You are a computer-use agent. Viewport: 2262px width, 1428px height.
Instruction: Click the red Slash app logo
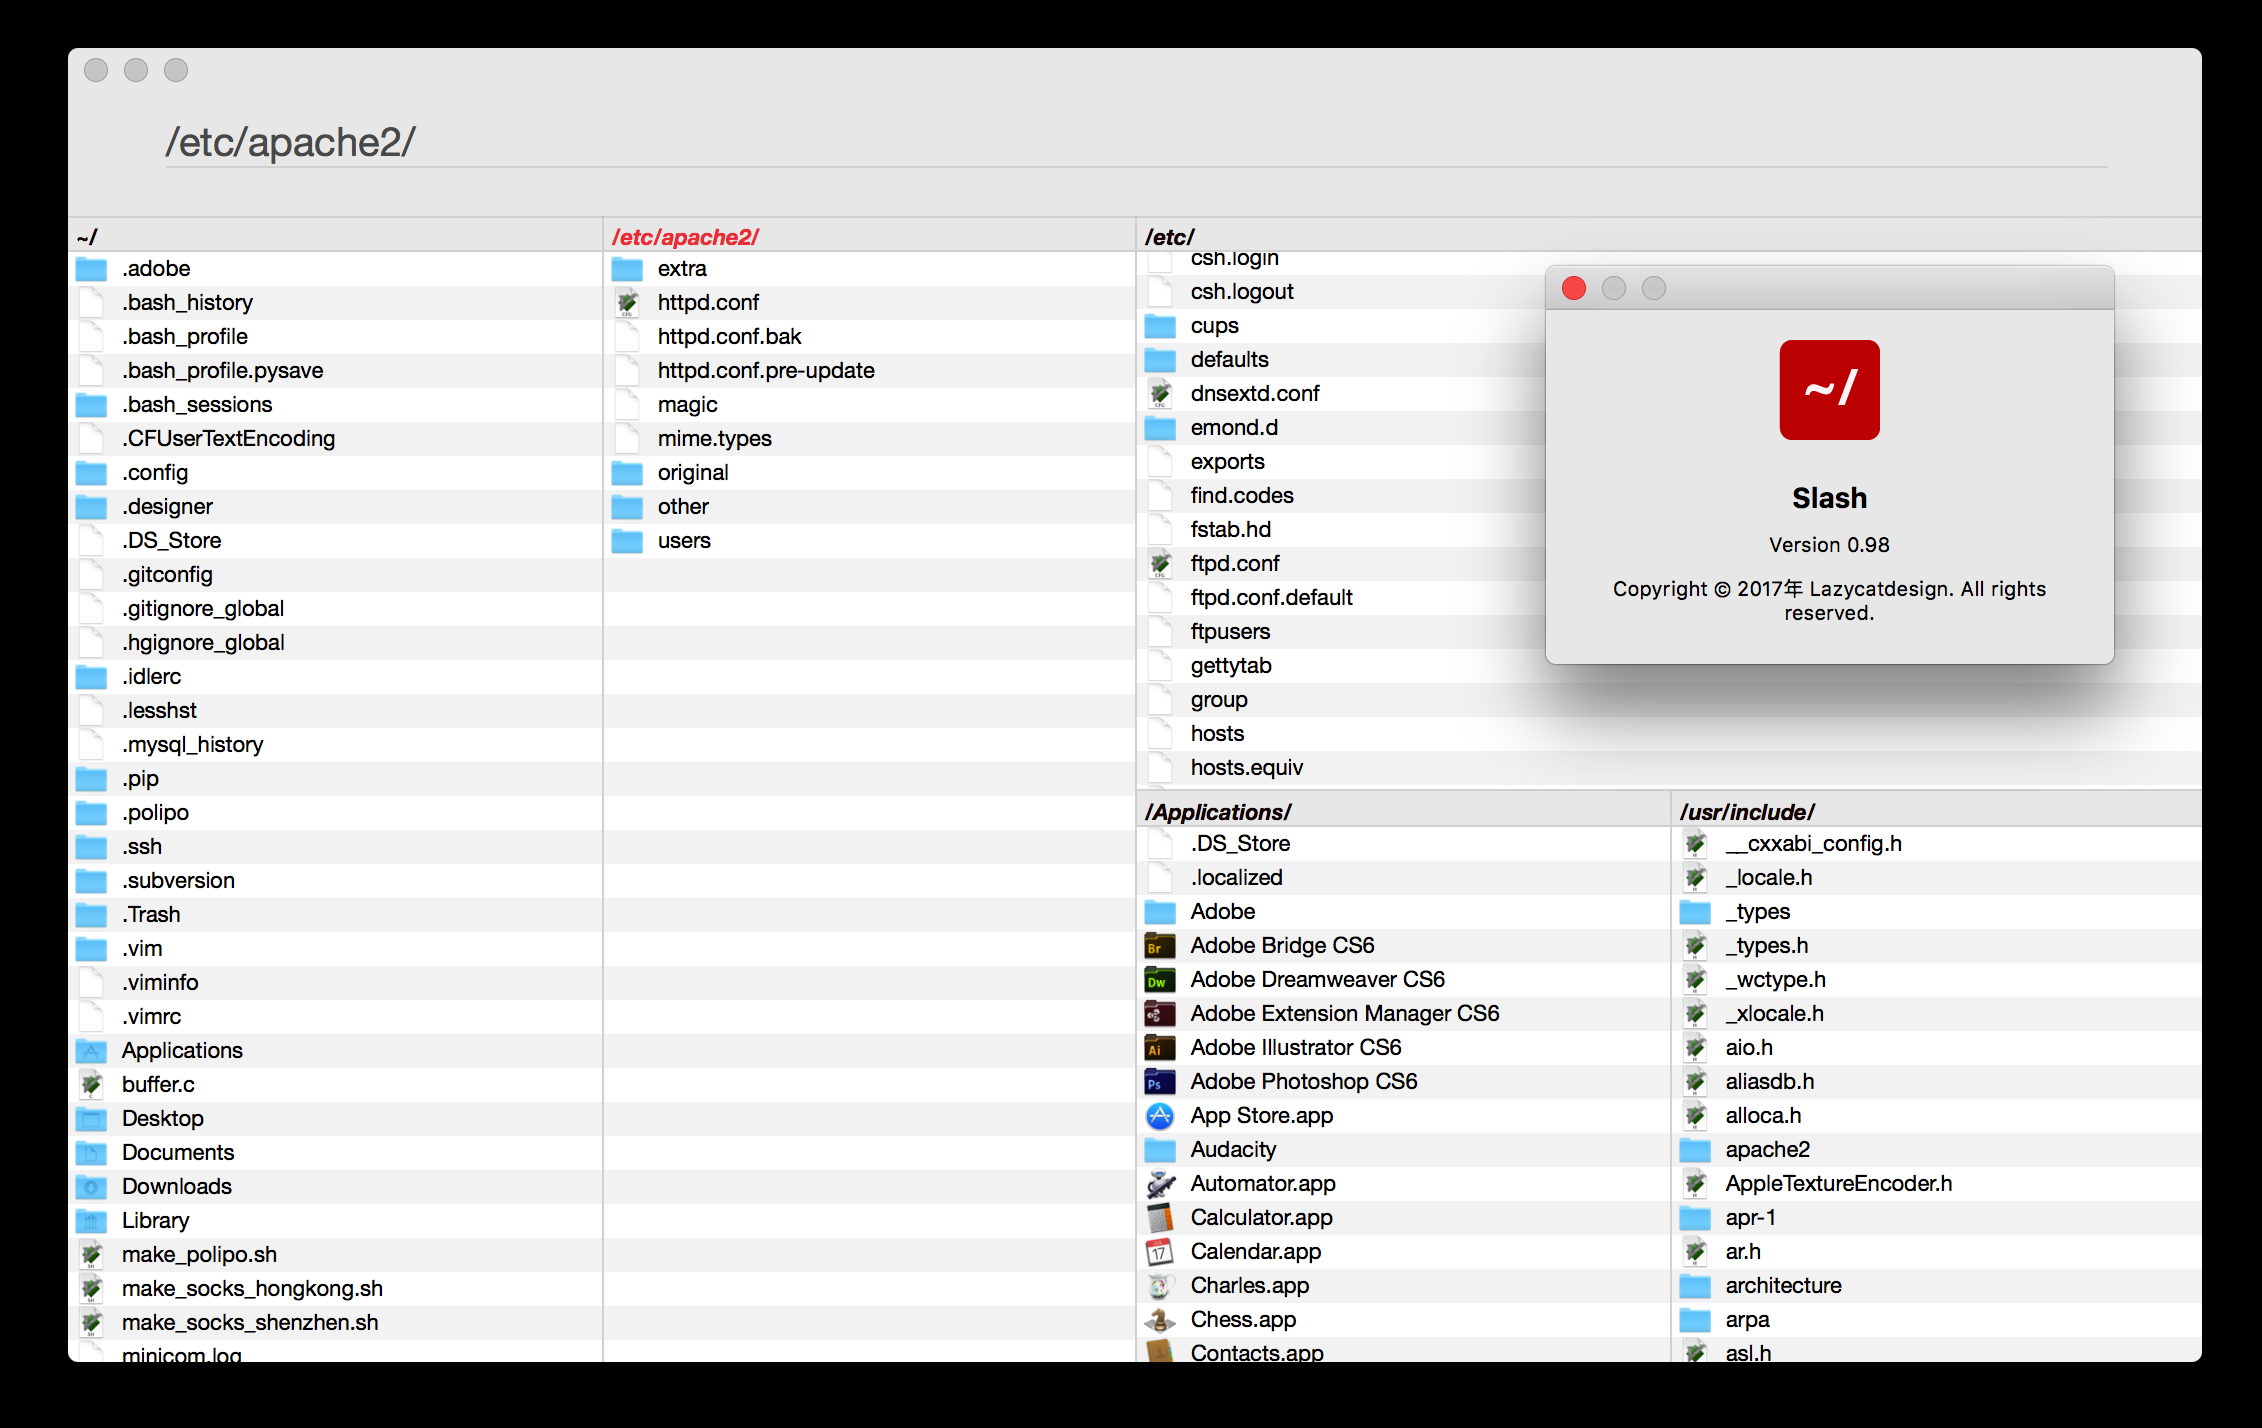[1829, 390]
